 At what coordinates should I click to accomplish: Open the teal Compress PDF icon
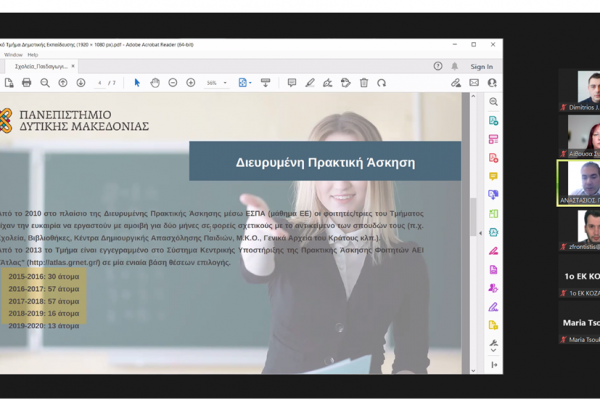[x=494, y=232]
